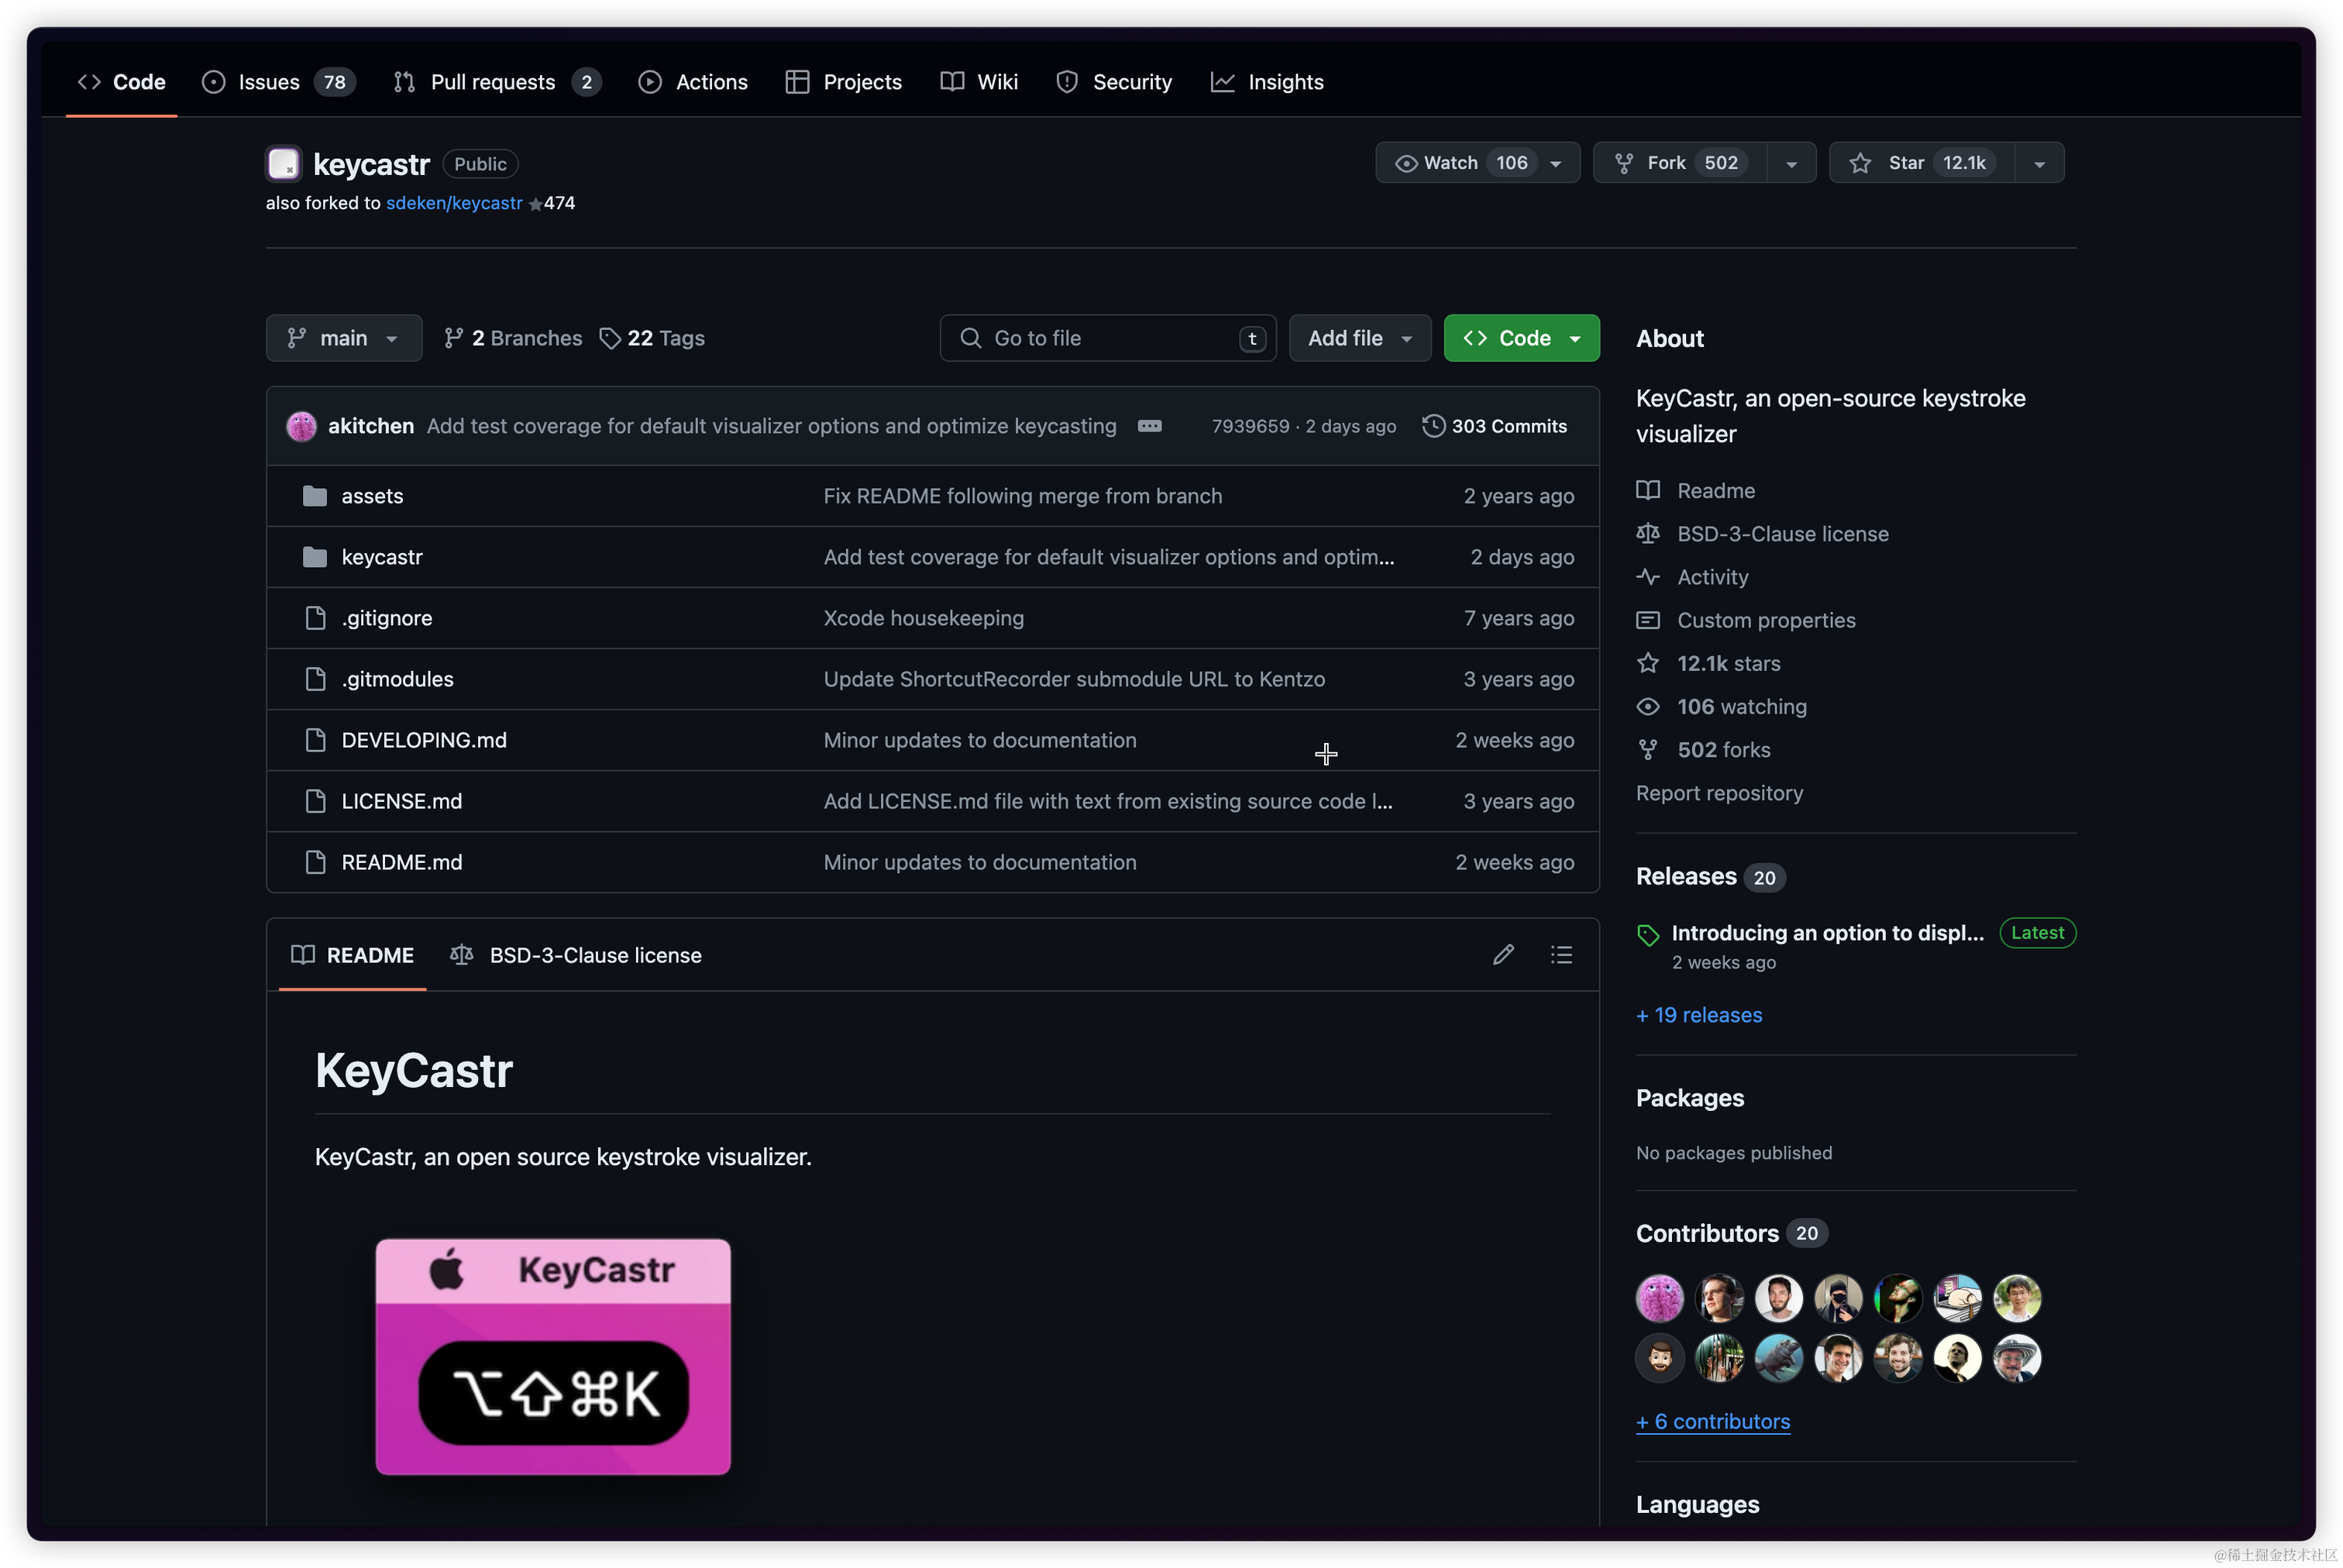Open the README outline list icon

(x=1561, y=955)
